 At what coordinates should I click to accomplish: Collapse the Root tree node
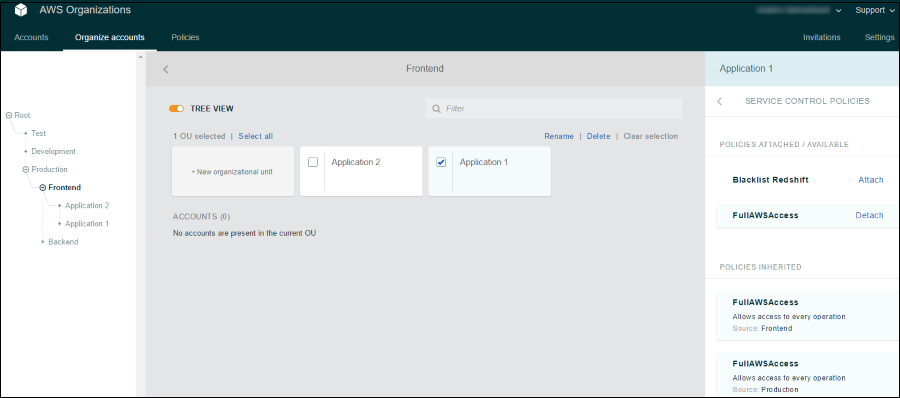pyautogui.click(x=9, y=115)
